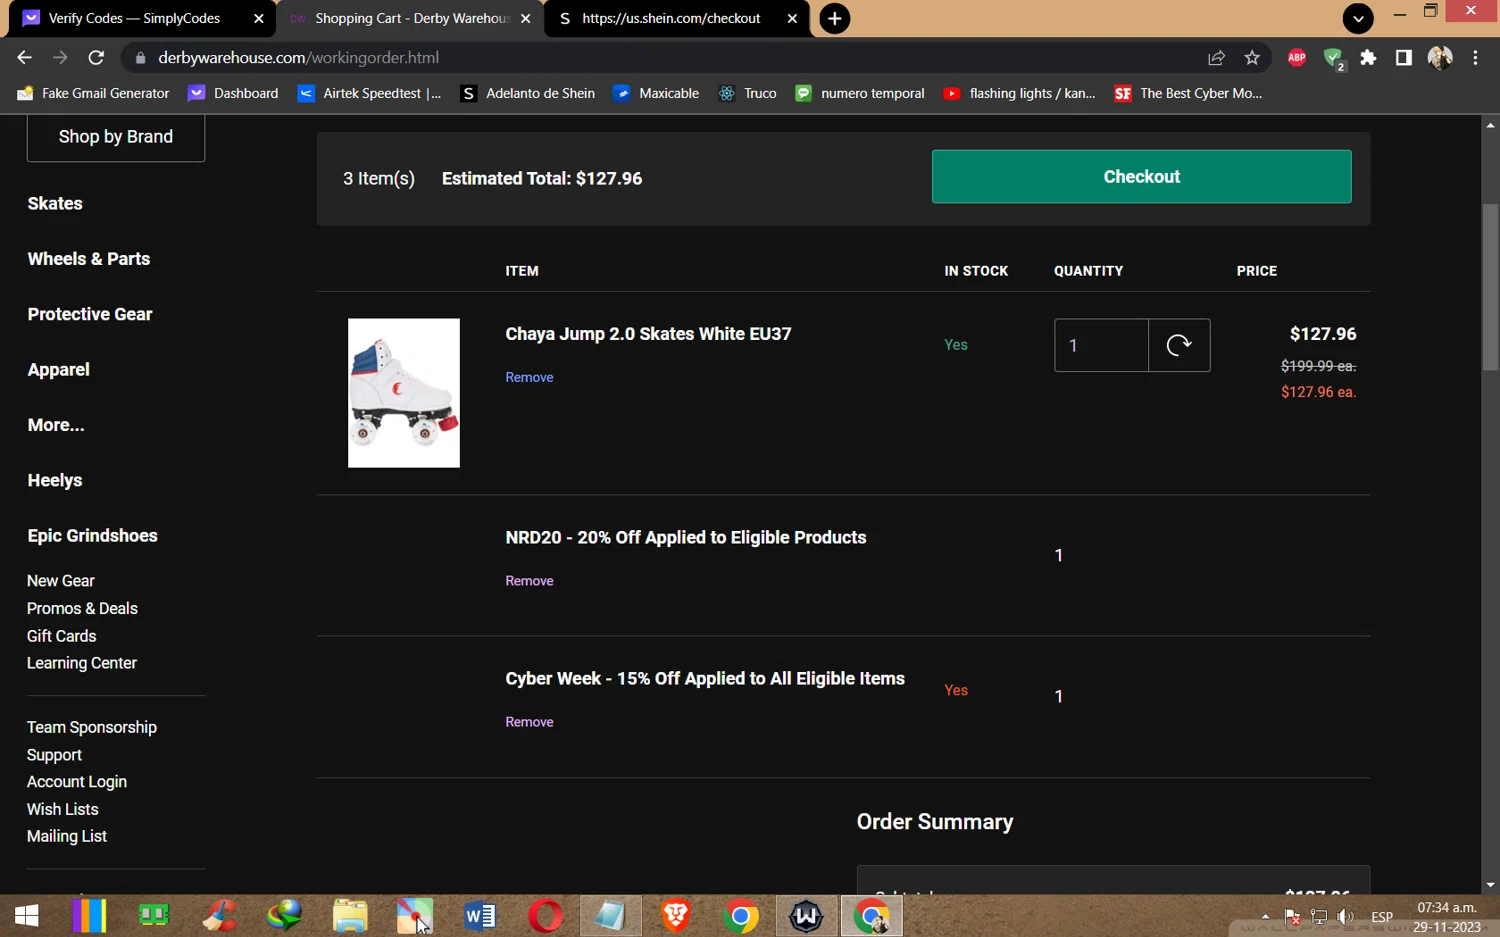
Task: Click the browser forward arrow
Action: click(60, 58)
